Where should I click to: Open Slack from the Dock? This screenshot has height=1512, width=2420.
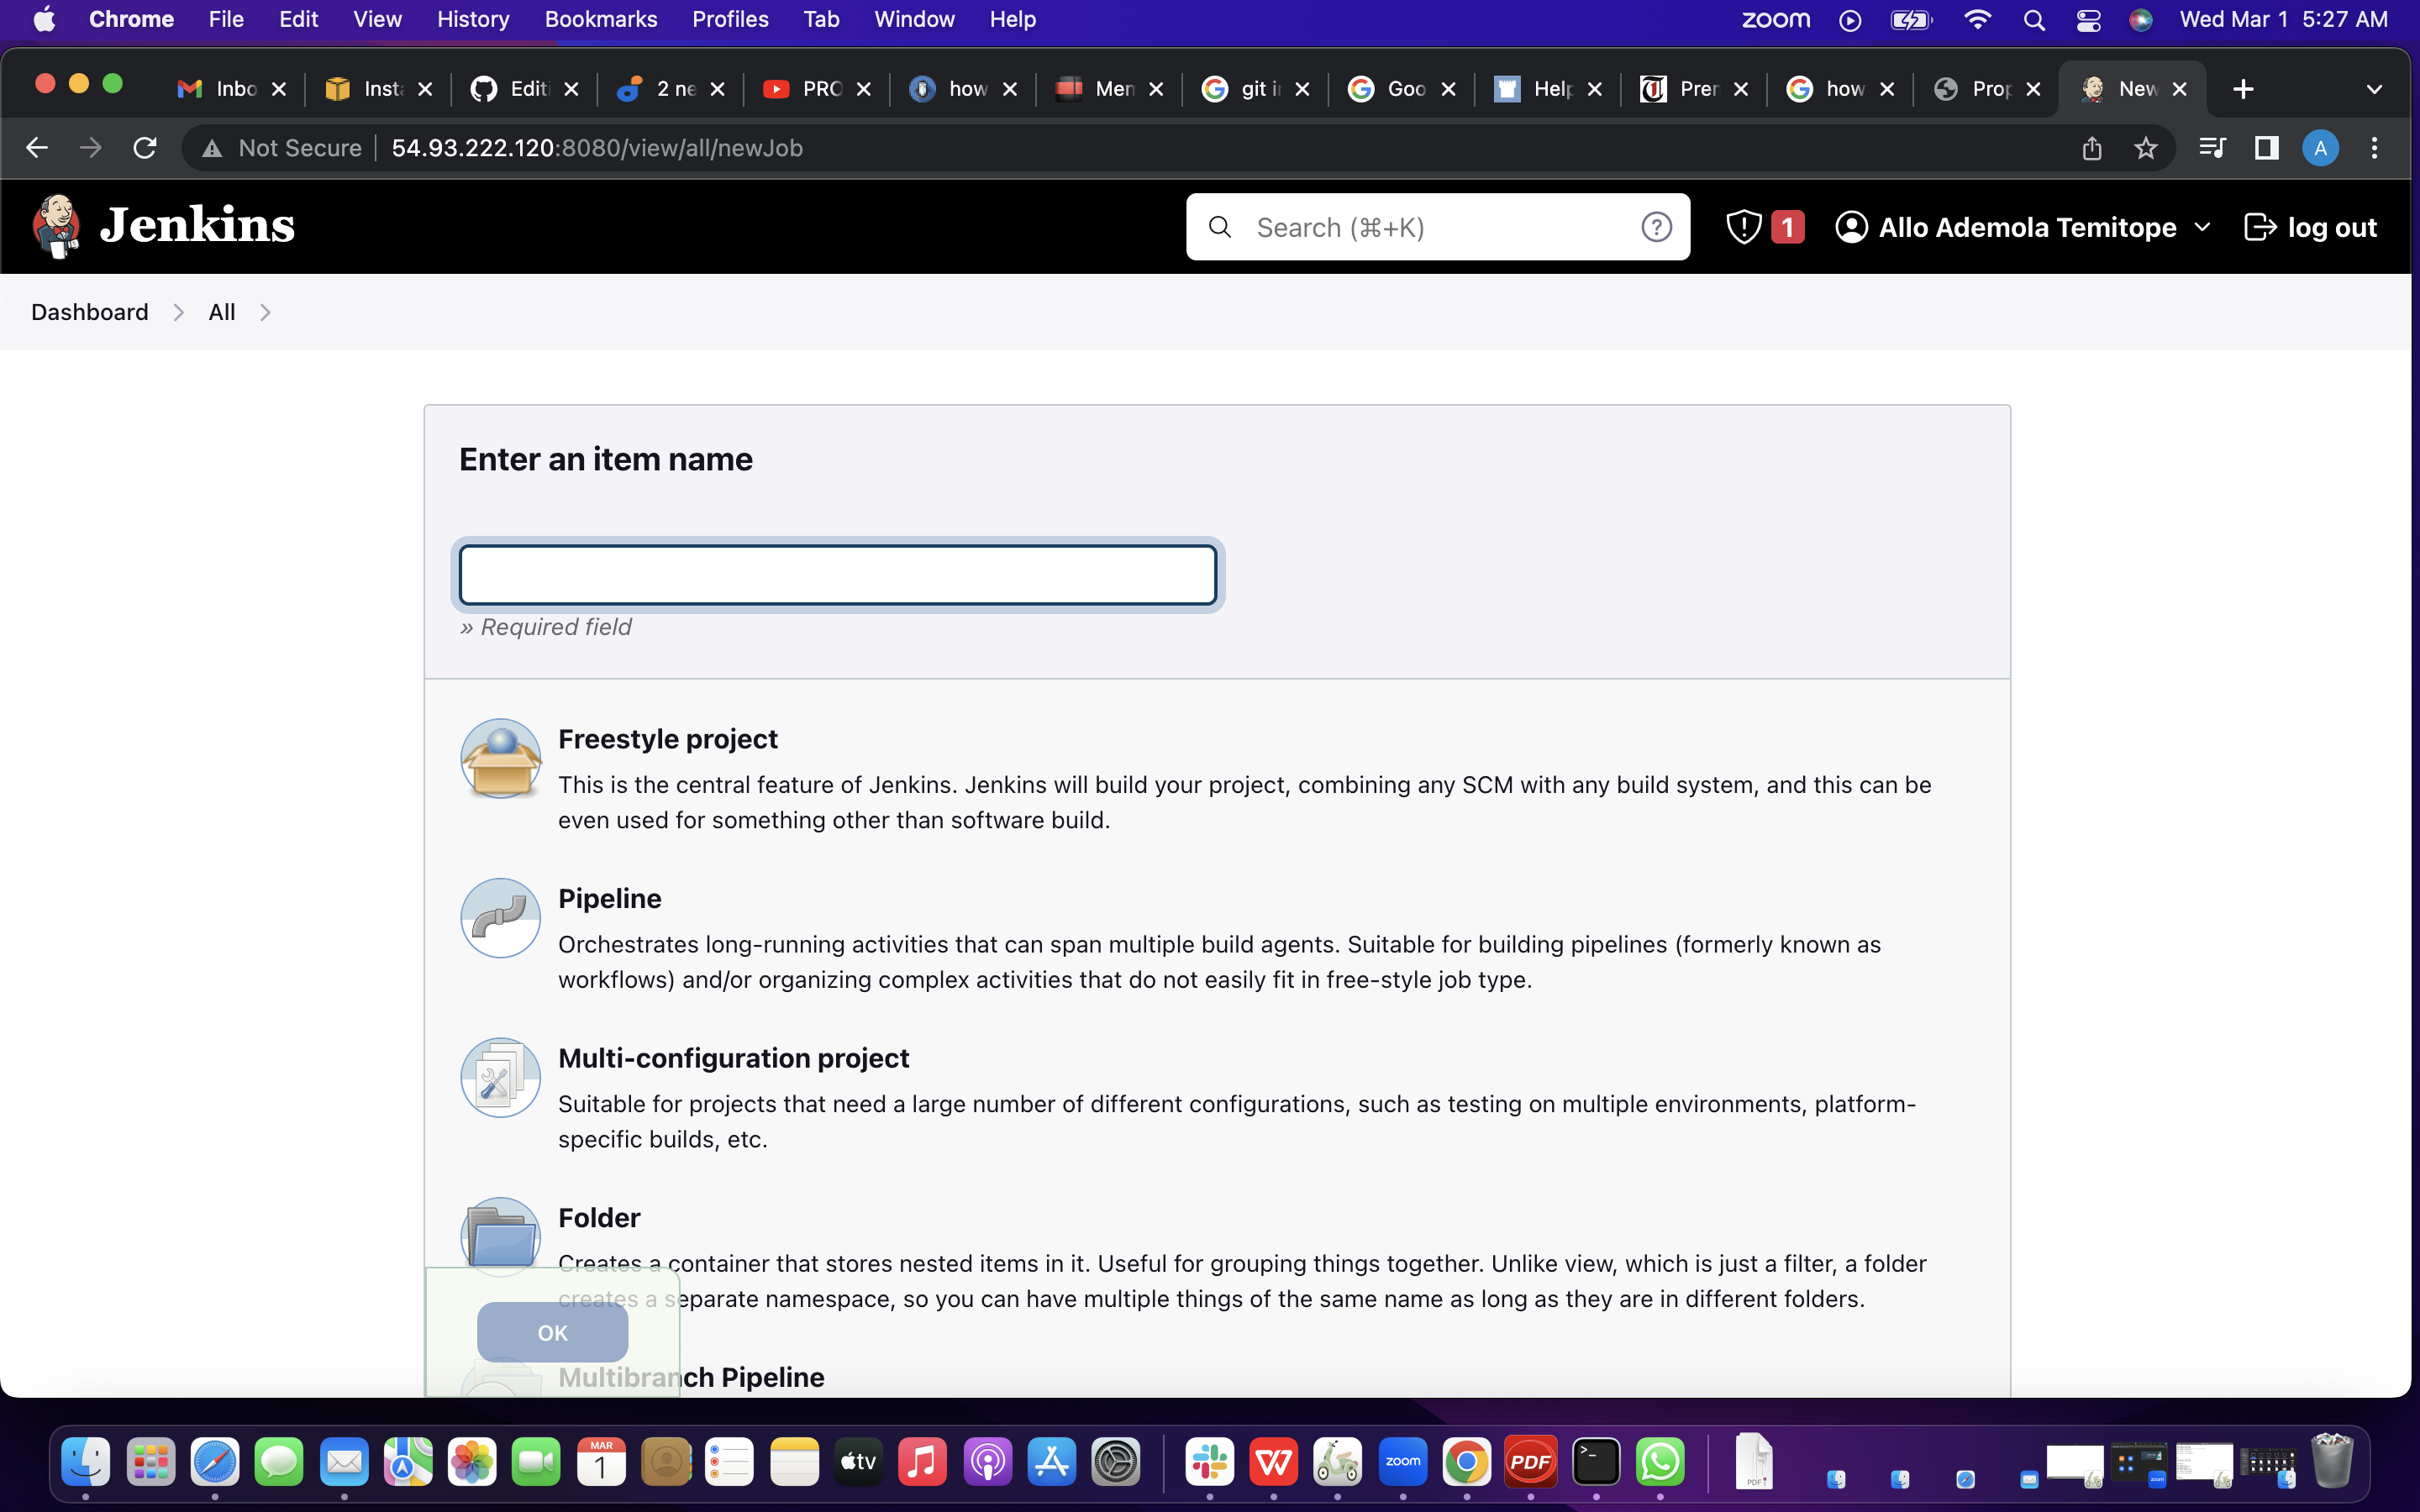point(1209,1461)
